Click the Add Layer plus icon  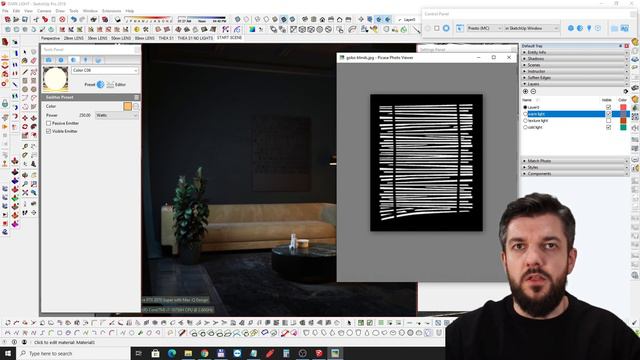click(526, 91)
